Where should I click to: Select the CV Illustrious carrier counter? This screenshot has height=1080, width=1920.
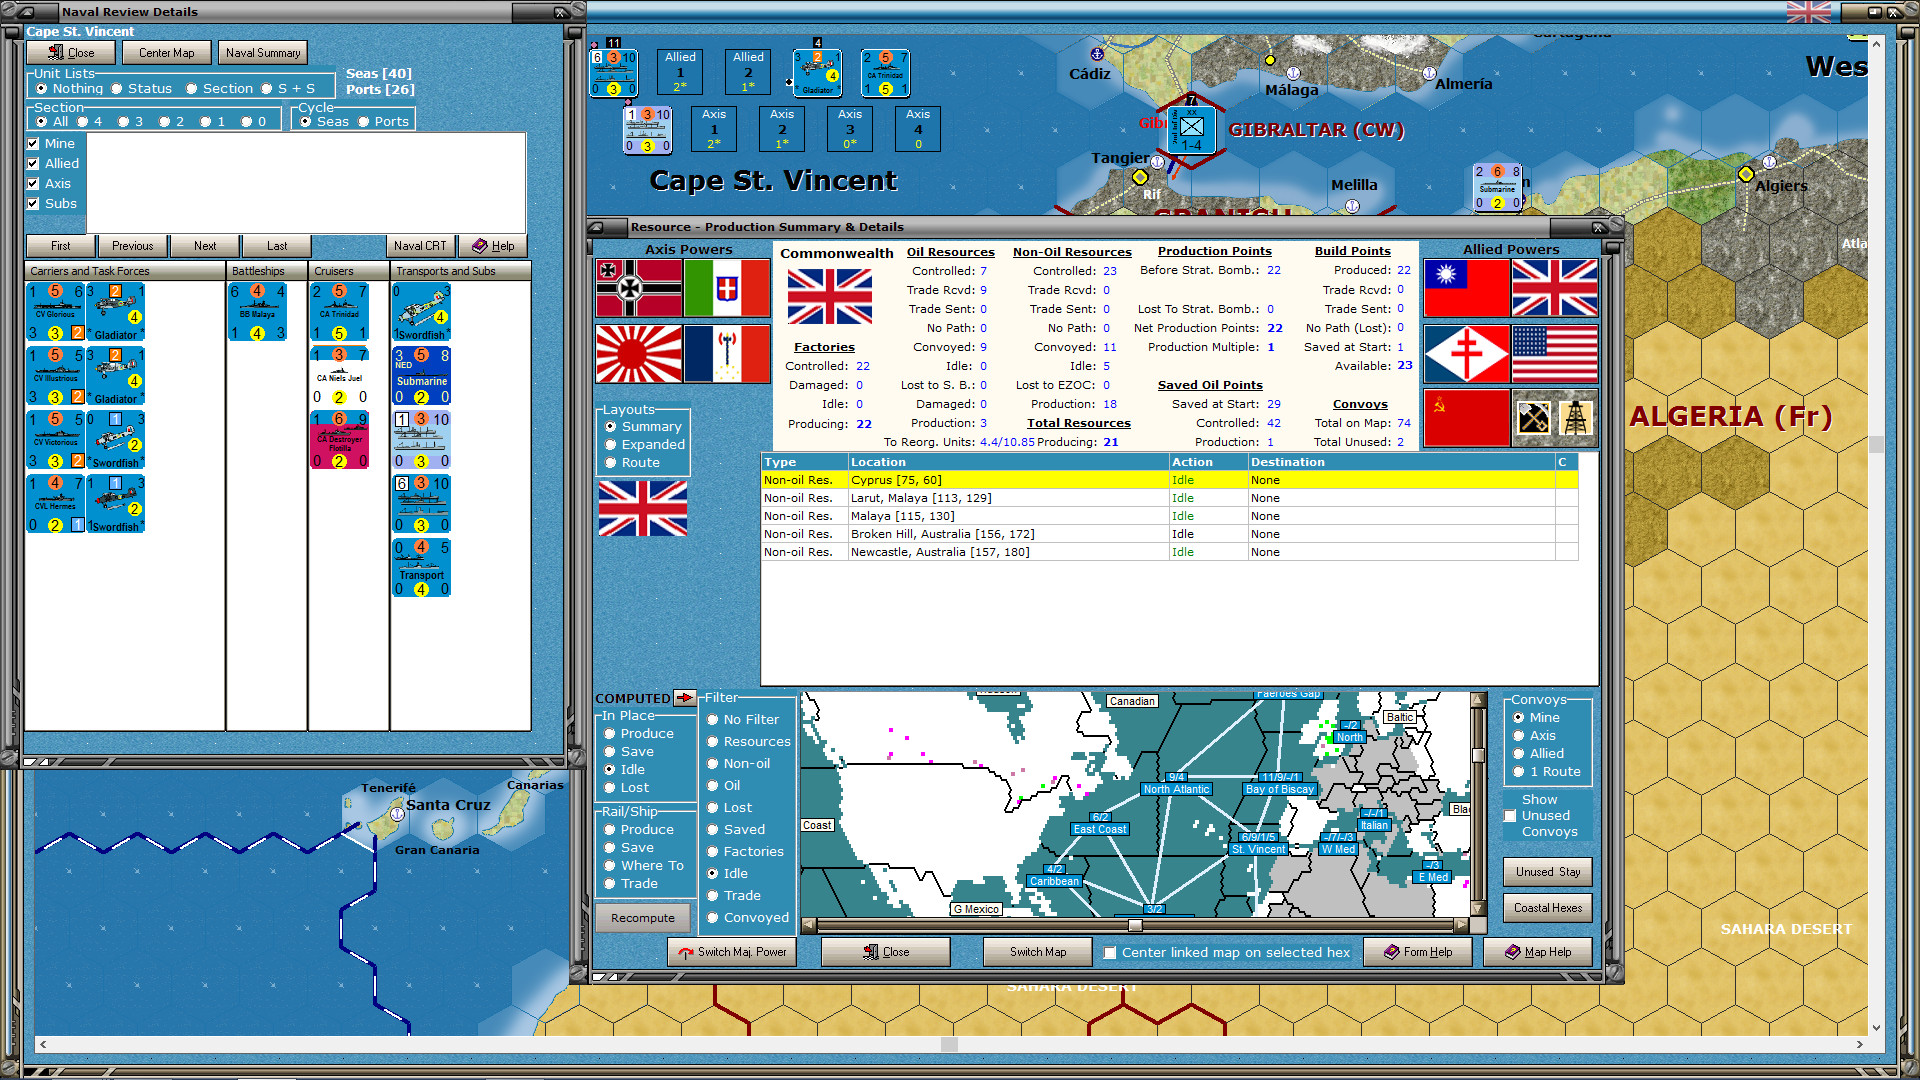[x=55, y=376]
